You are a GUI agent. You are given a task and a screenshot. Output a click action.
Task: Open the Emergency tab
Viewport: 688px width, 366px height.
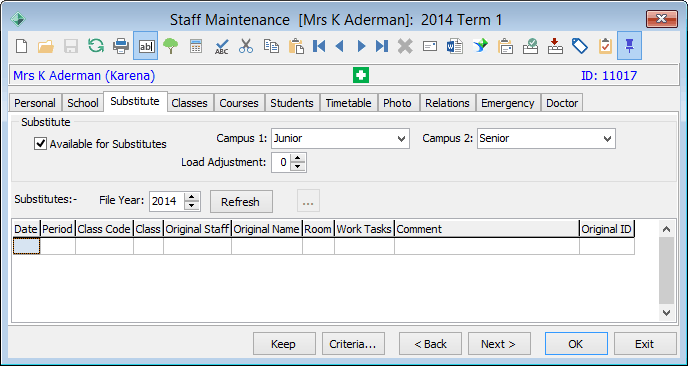pos(508,103)
